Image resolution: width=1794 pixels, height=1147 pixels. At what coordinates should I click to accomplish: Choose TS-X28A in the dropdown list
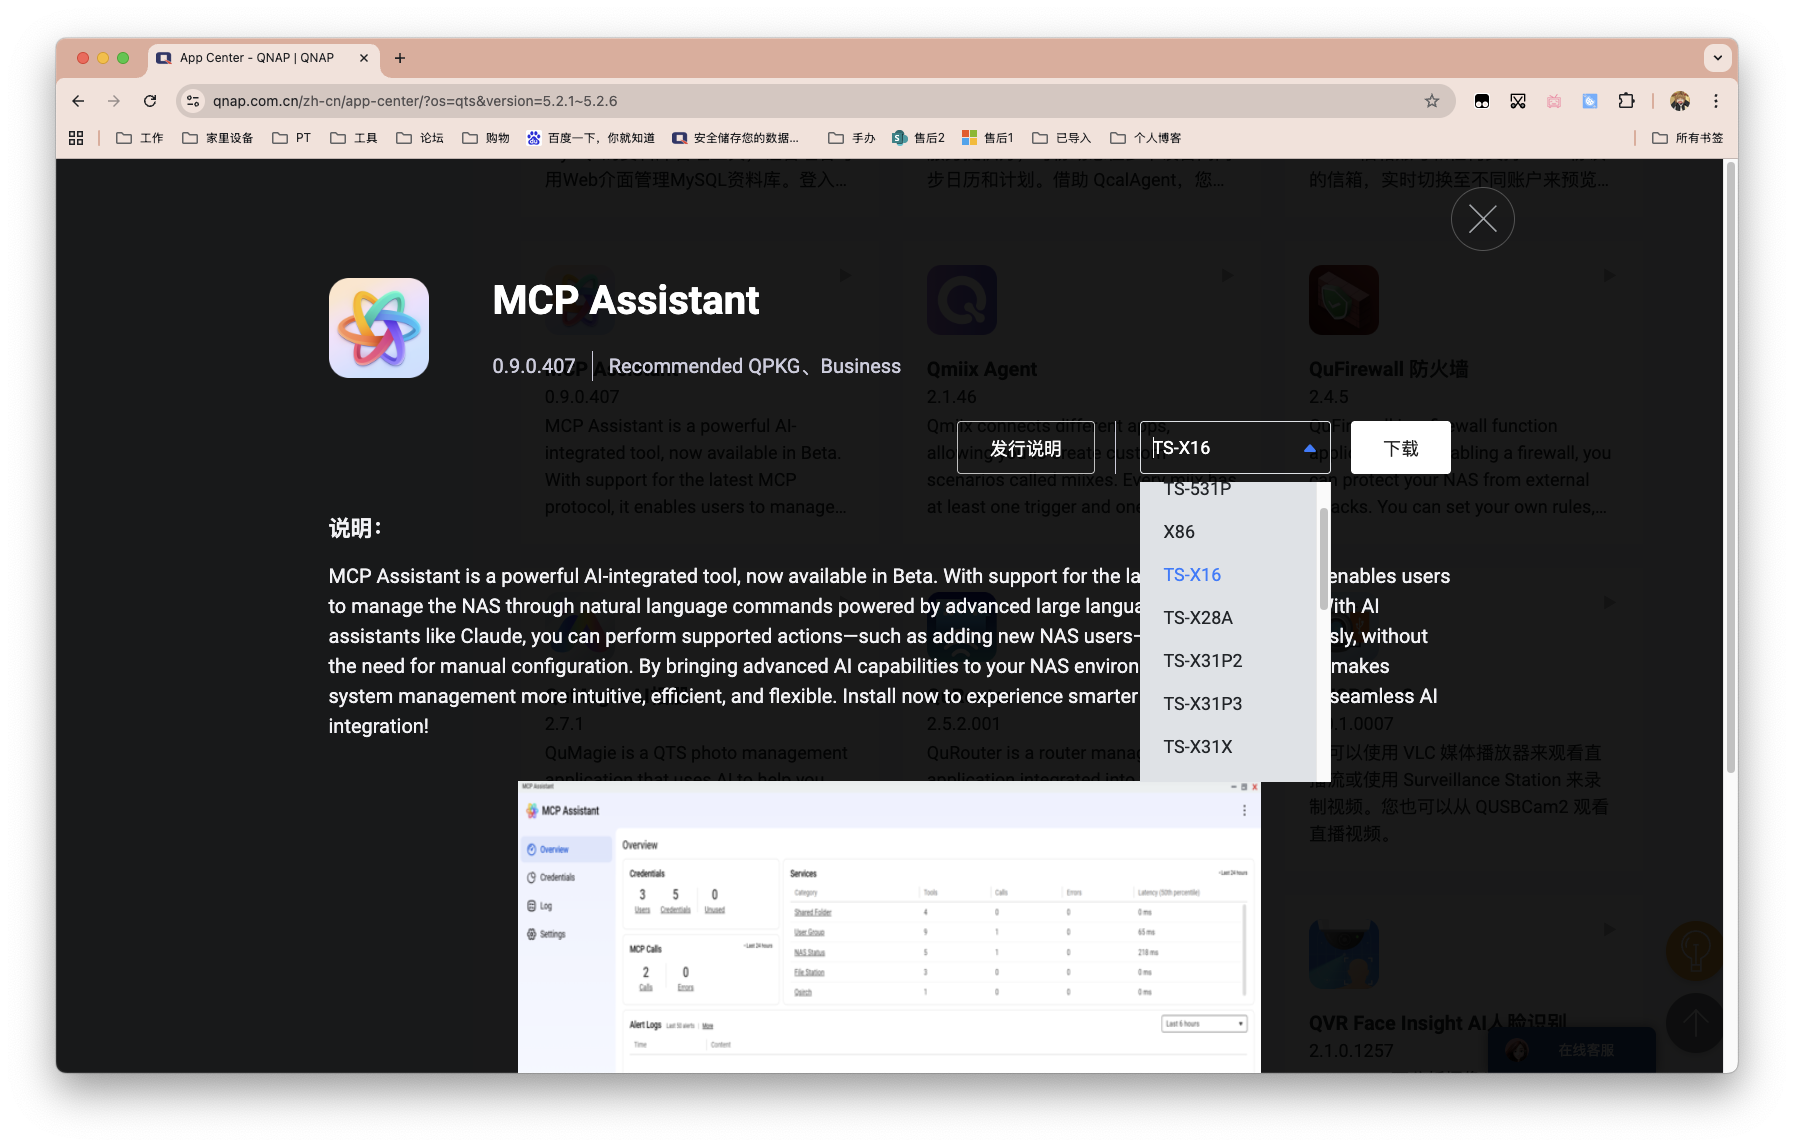[x=1198, y=618]
